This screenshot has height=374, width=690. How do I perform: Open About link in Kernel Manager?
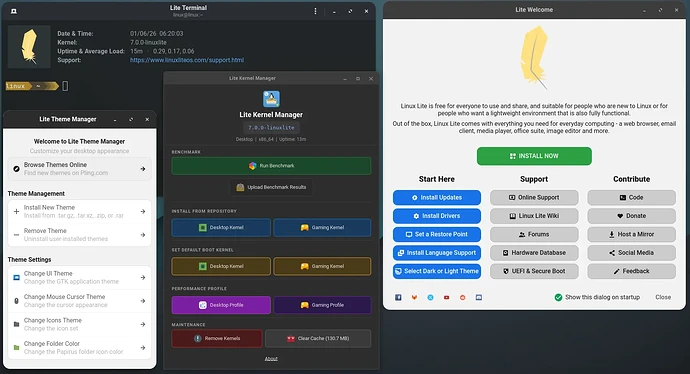(271, 359)
